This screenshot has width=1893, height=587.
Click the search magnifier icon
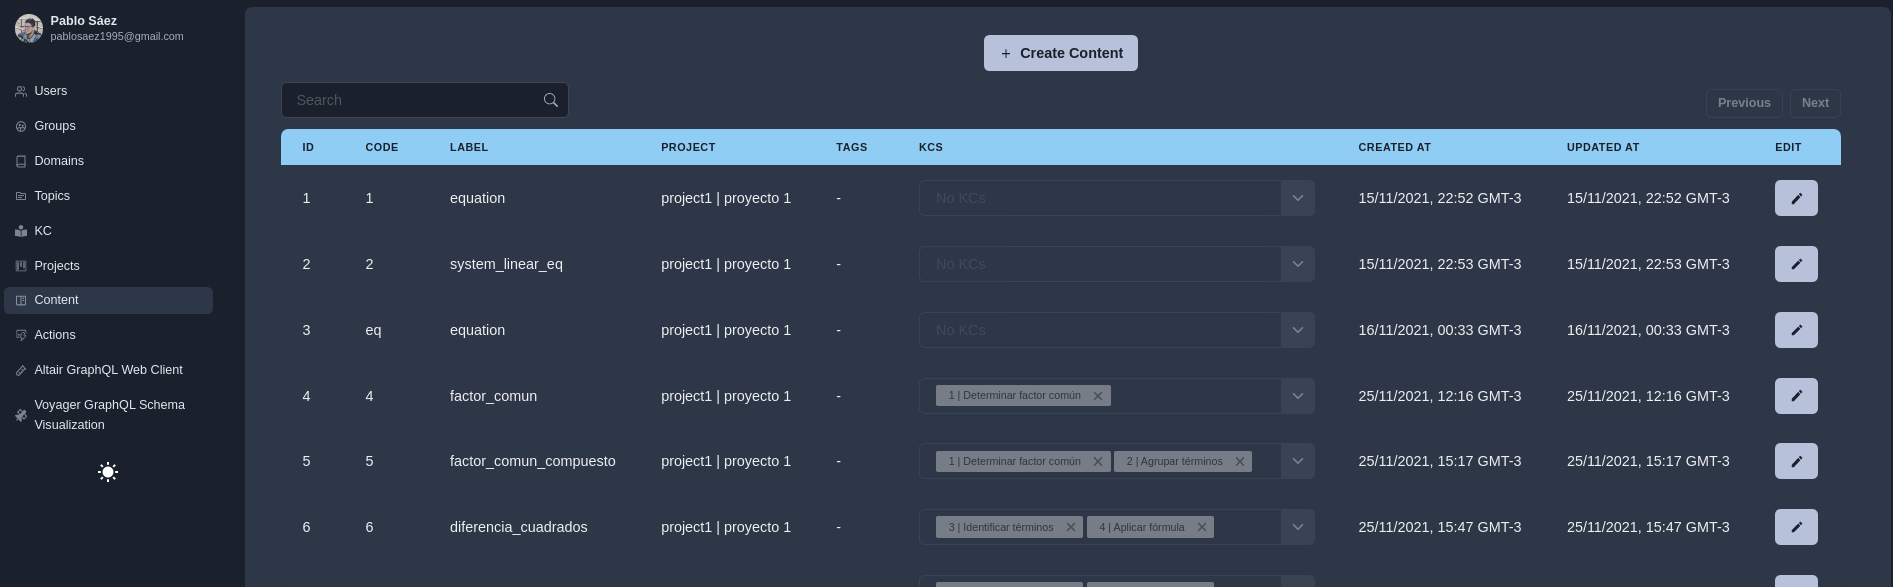tap(550, 100)
